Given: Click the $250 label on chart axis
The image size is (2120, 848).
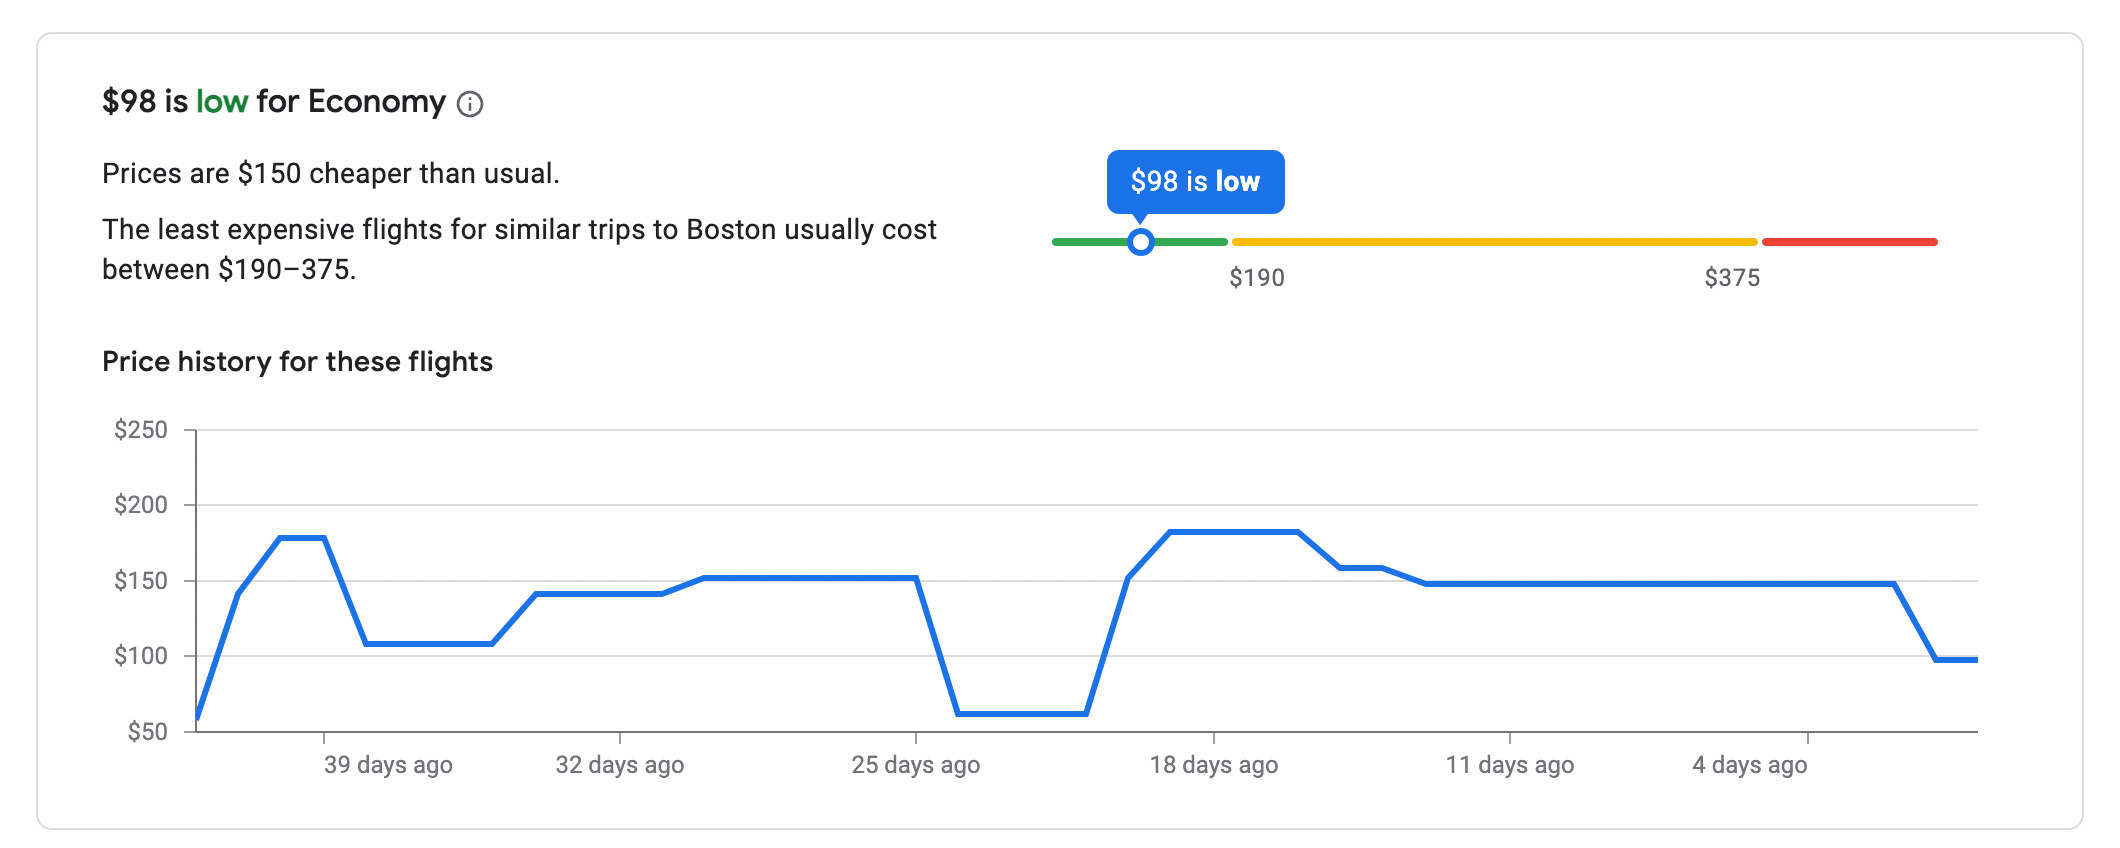Looking at the screenshot, I should click(x=141, y=430).
